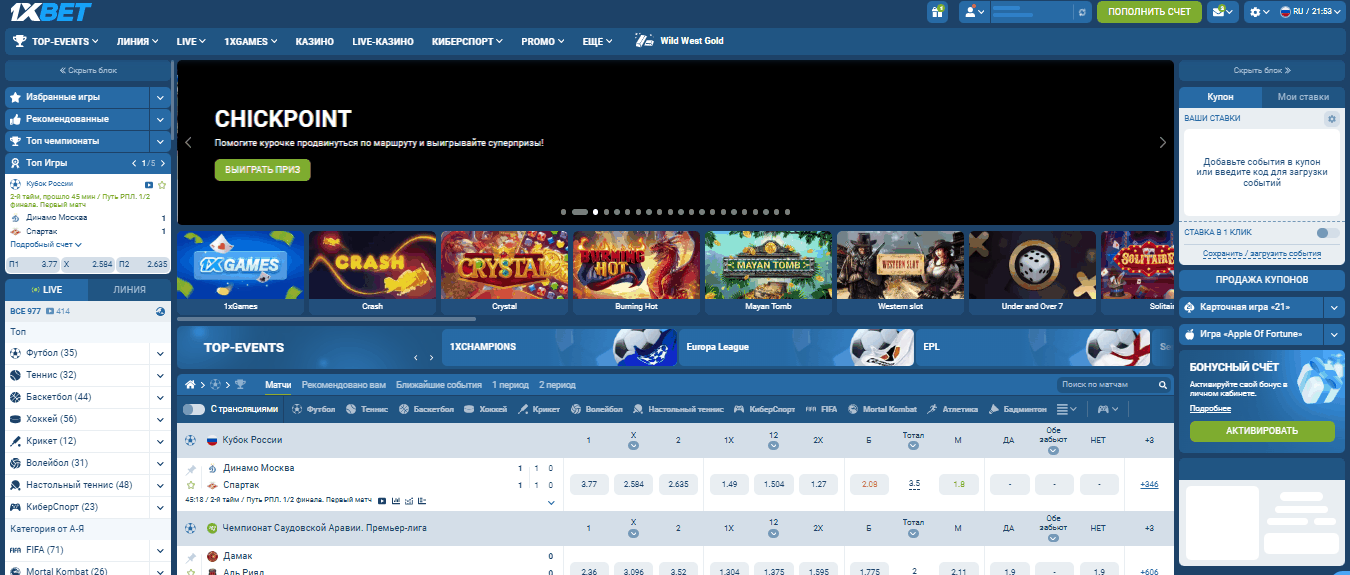Click АКТИВИРОВАТЬ bonus button
Image resolution: width=1350 pixels, height=575 pixels.
click(x=1262, y=431)
